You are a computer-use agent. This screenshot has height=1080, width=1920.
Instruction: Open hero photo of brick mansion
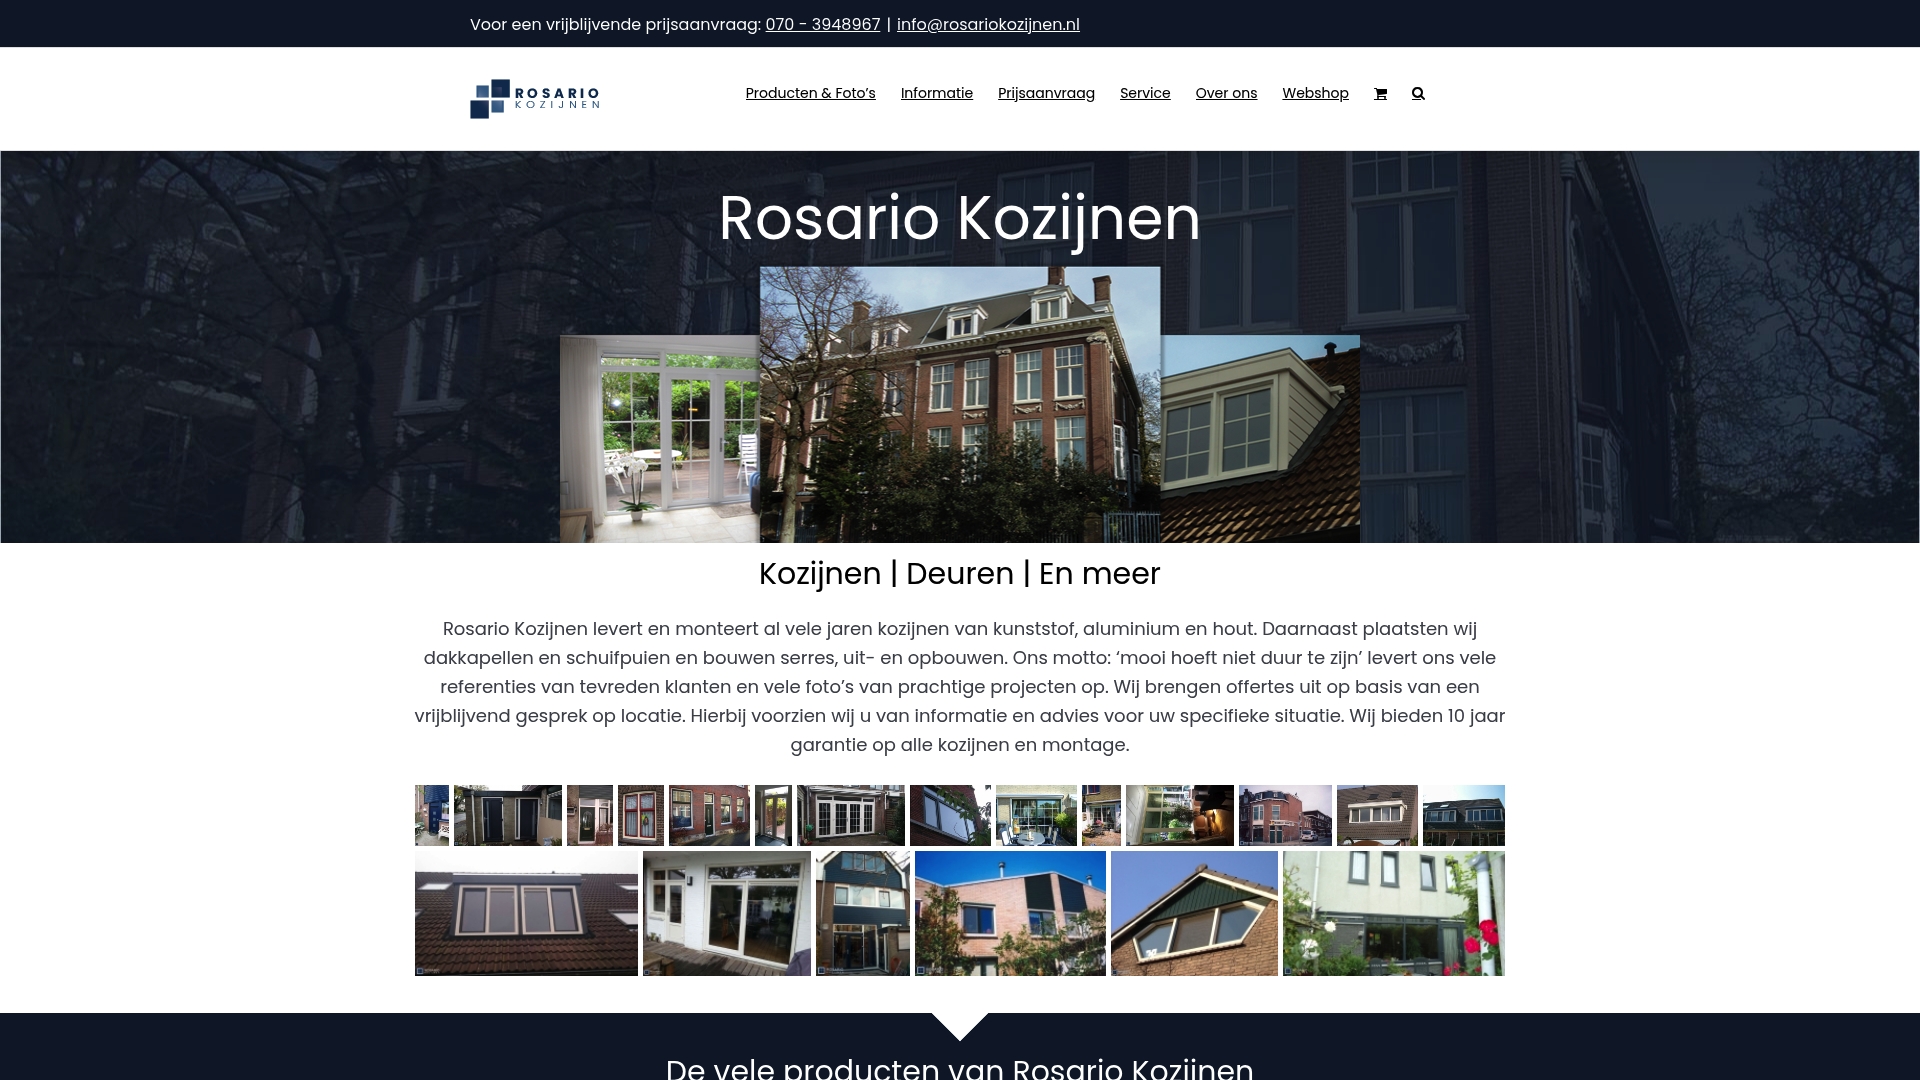click(x=960, y=405)
